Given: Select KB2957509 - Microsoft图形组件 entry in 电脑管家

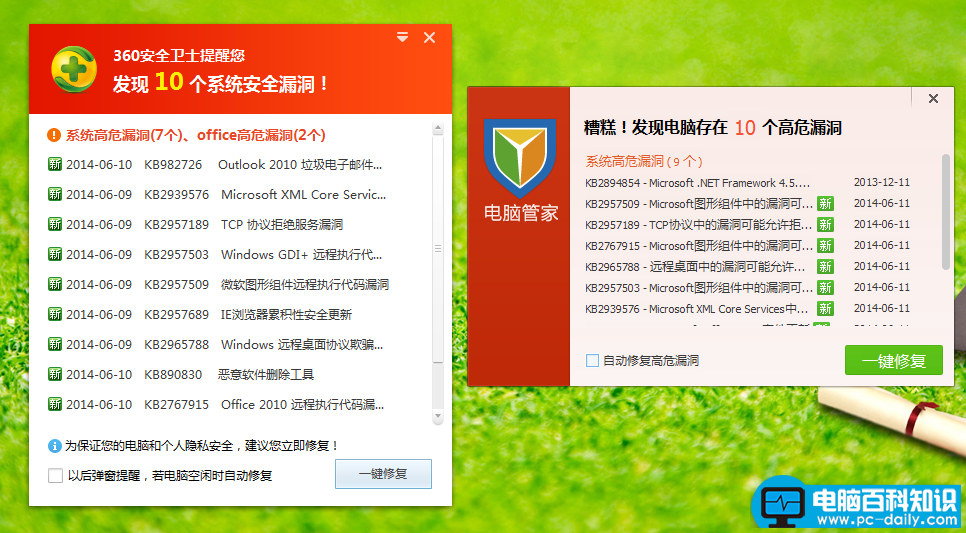Looking at the screenshot, I should tap(699, 203).
